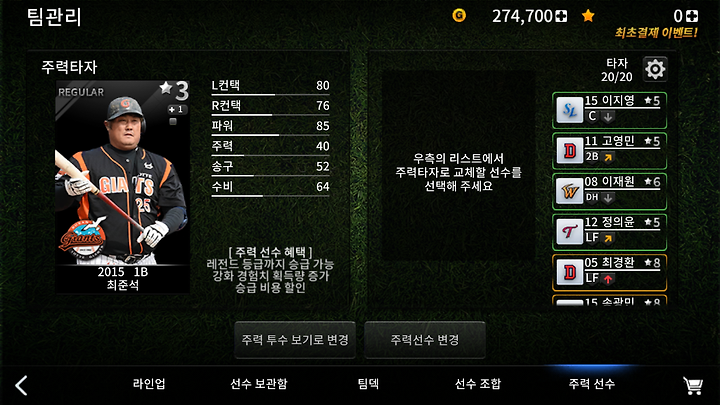Select player 12 정의윤 from the list

pyautogui.click(x=609, y=231)
